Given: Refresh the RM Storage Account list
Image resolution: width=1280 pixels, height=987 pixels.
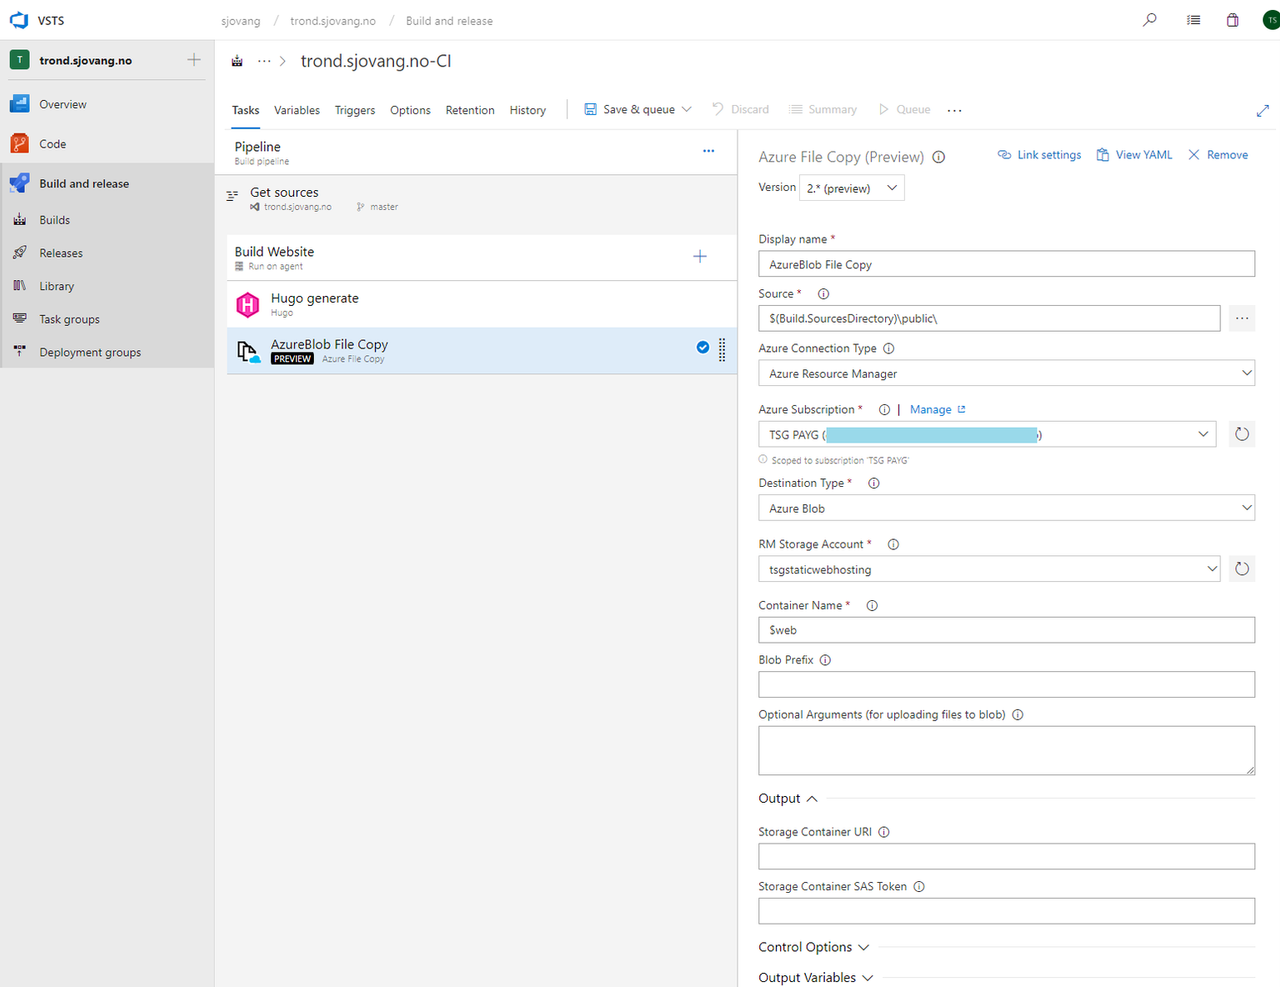Looking at the screenshot, I should point(1242,569).
